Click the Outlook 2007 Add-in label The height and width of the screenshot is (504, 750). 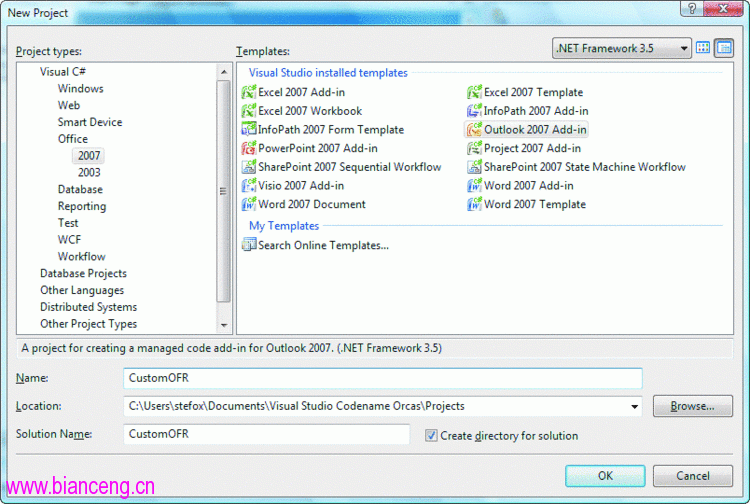tap(535, 130)
